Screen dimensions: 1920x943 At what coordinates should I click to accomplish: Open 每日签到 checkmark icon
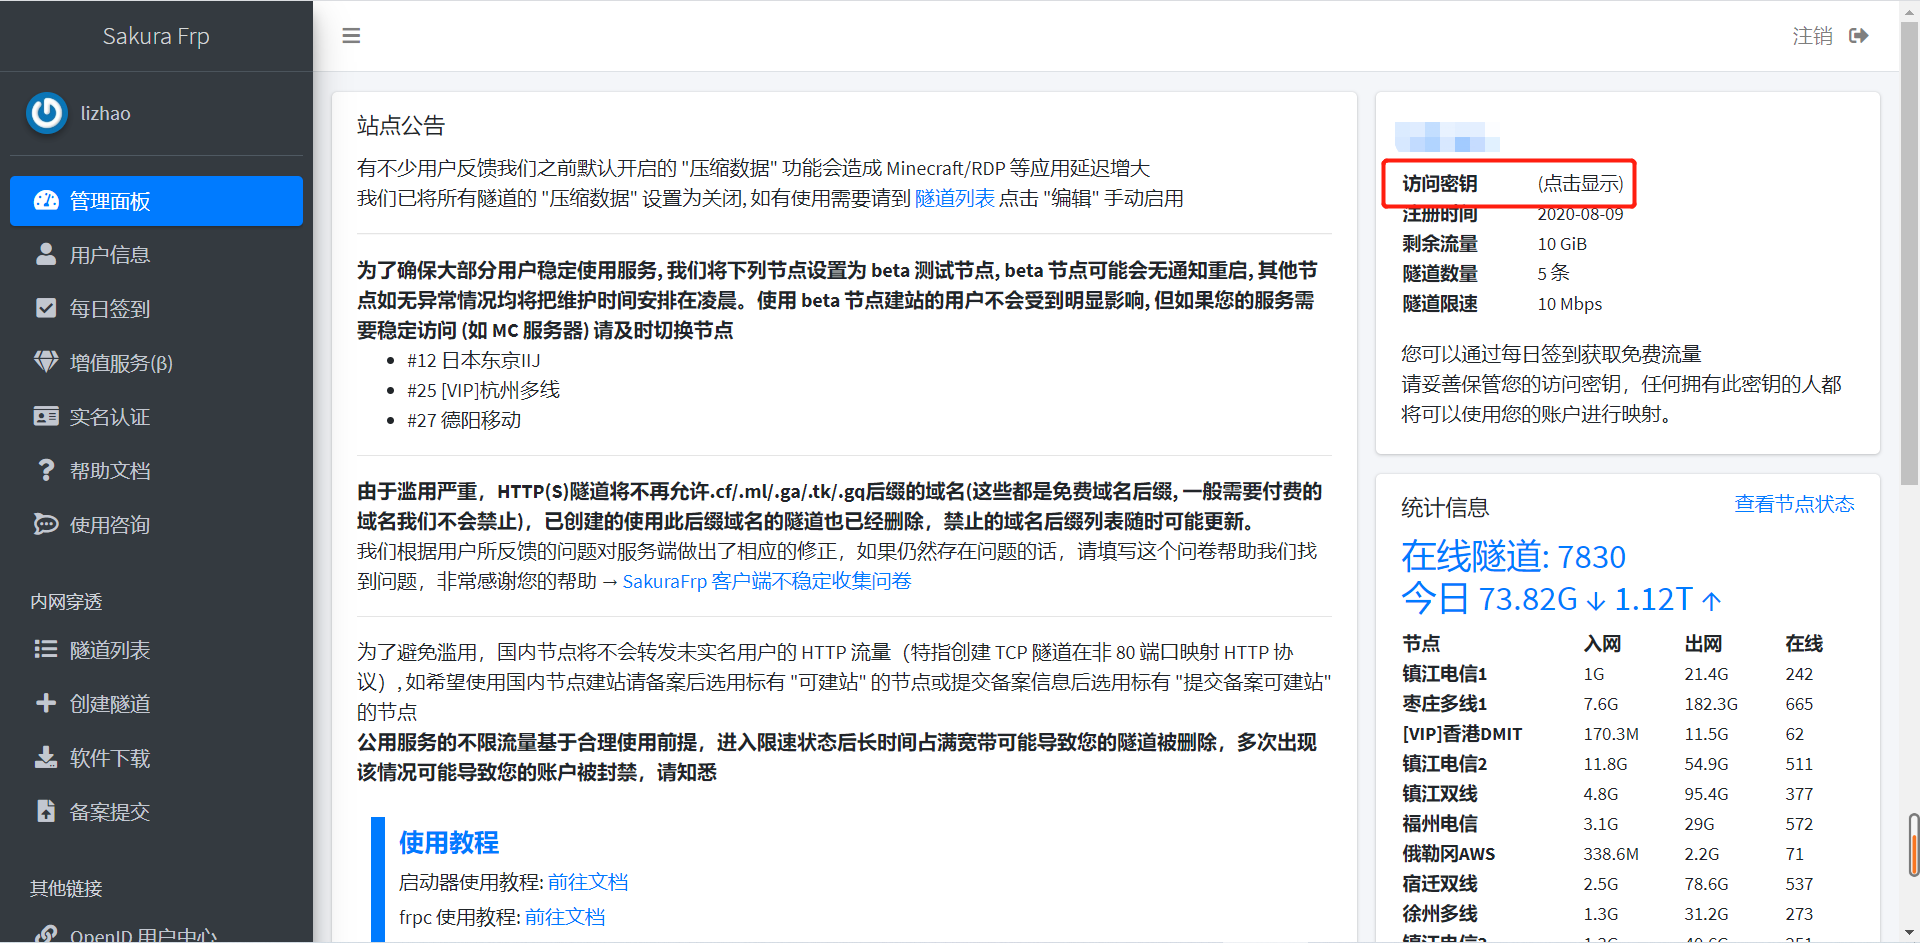tap(46, 308)
